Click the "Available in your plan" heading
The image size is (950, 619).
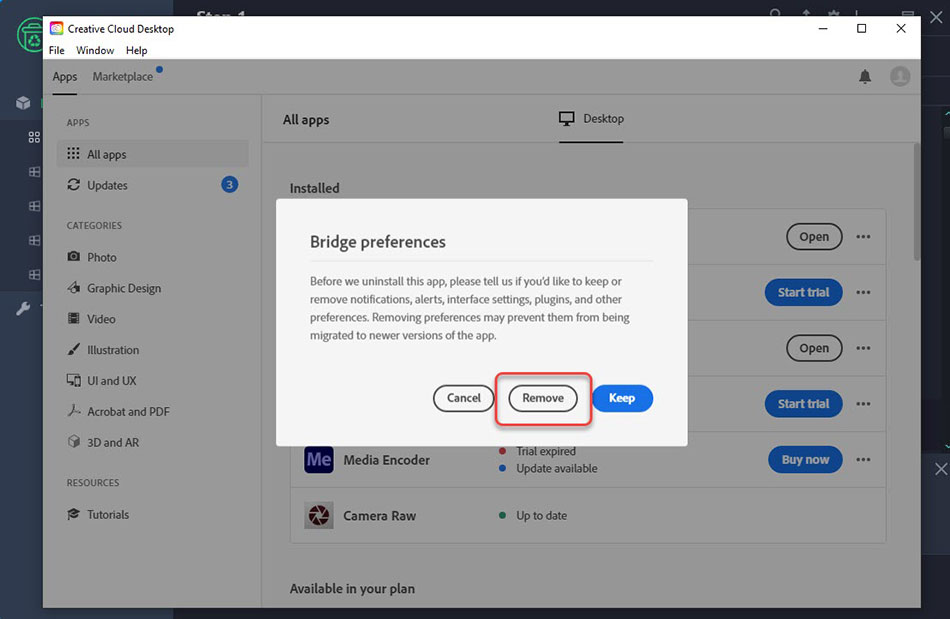coord(352,588)
